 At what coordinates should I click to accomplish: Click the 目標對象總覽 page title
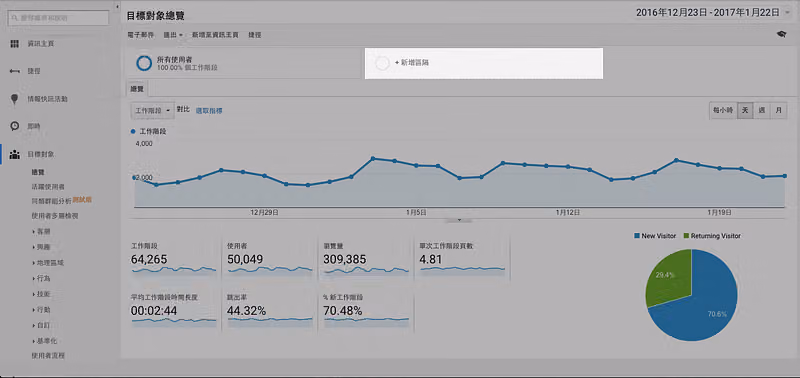point(156,16)
